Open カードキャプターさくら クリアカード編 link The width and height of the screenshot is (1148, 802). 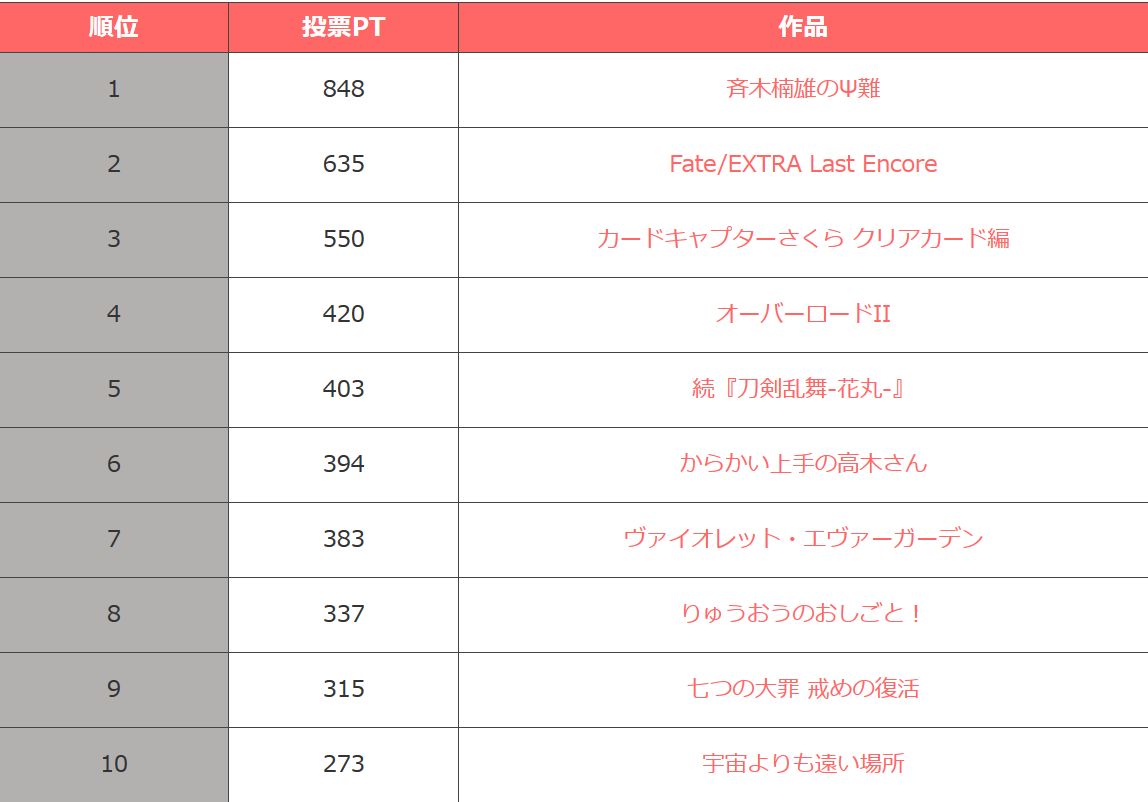point(803,239)
